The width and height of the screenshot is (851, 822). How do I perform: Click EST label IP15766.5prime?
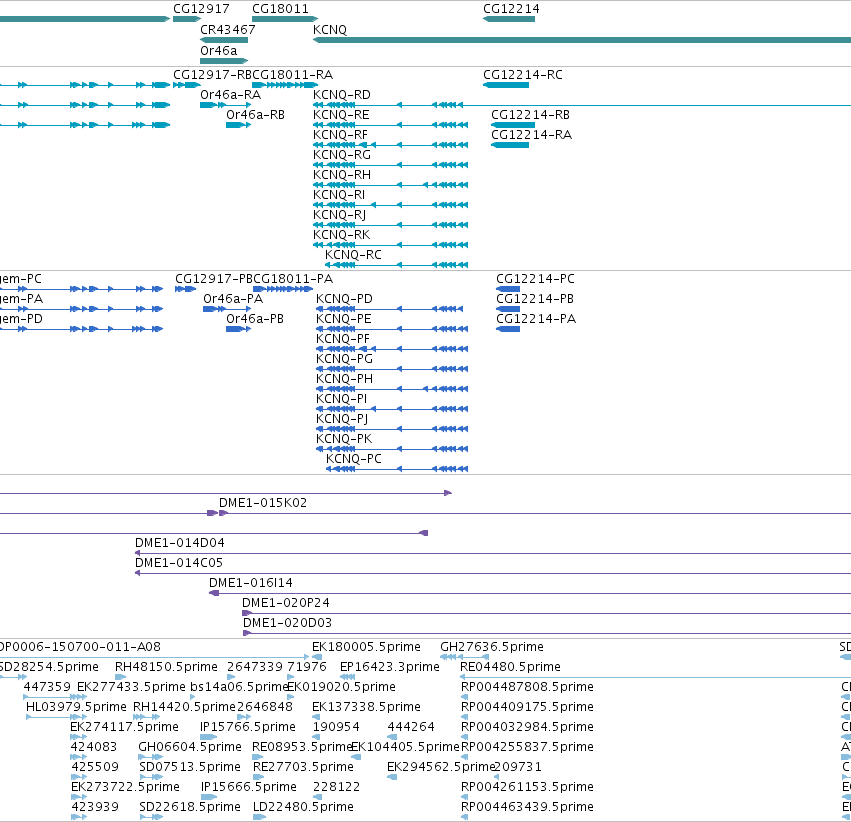tap(248, 727)
